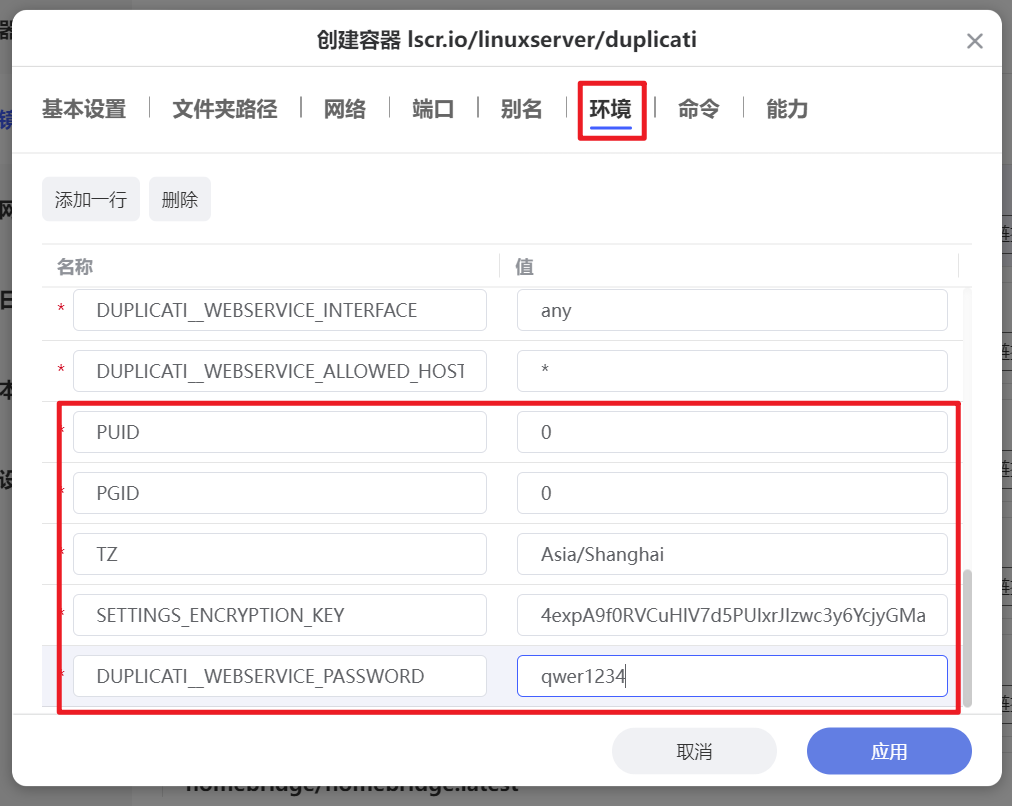The width and height of the screenshot is (1012, 806).
Task: Click the 删除 button
Action: tap(180, 199)
